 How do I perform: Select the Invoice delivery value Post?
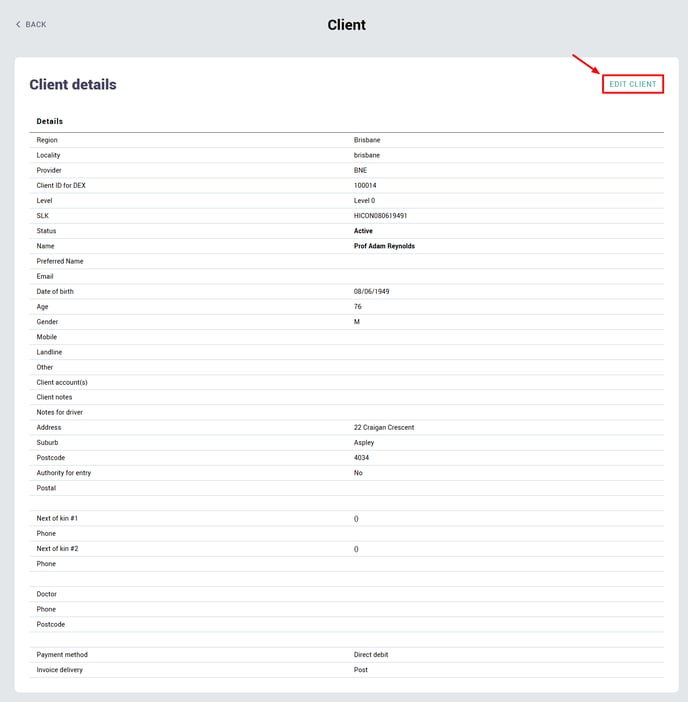coord(360,670)
